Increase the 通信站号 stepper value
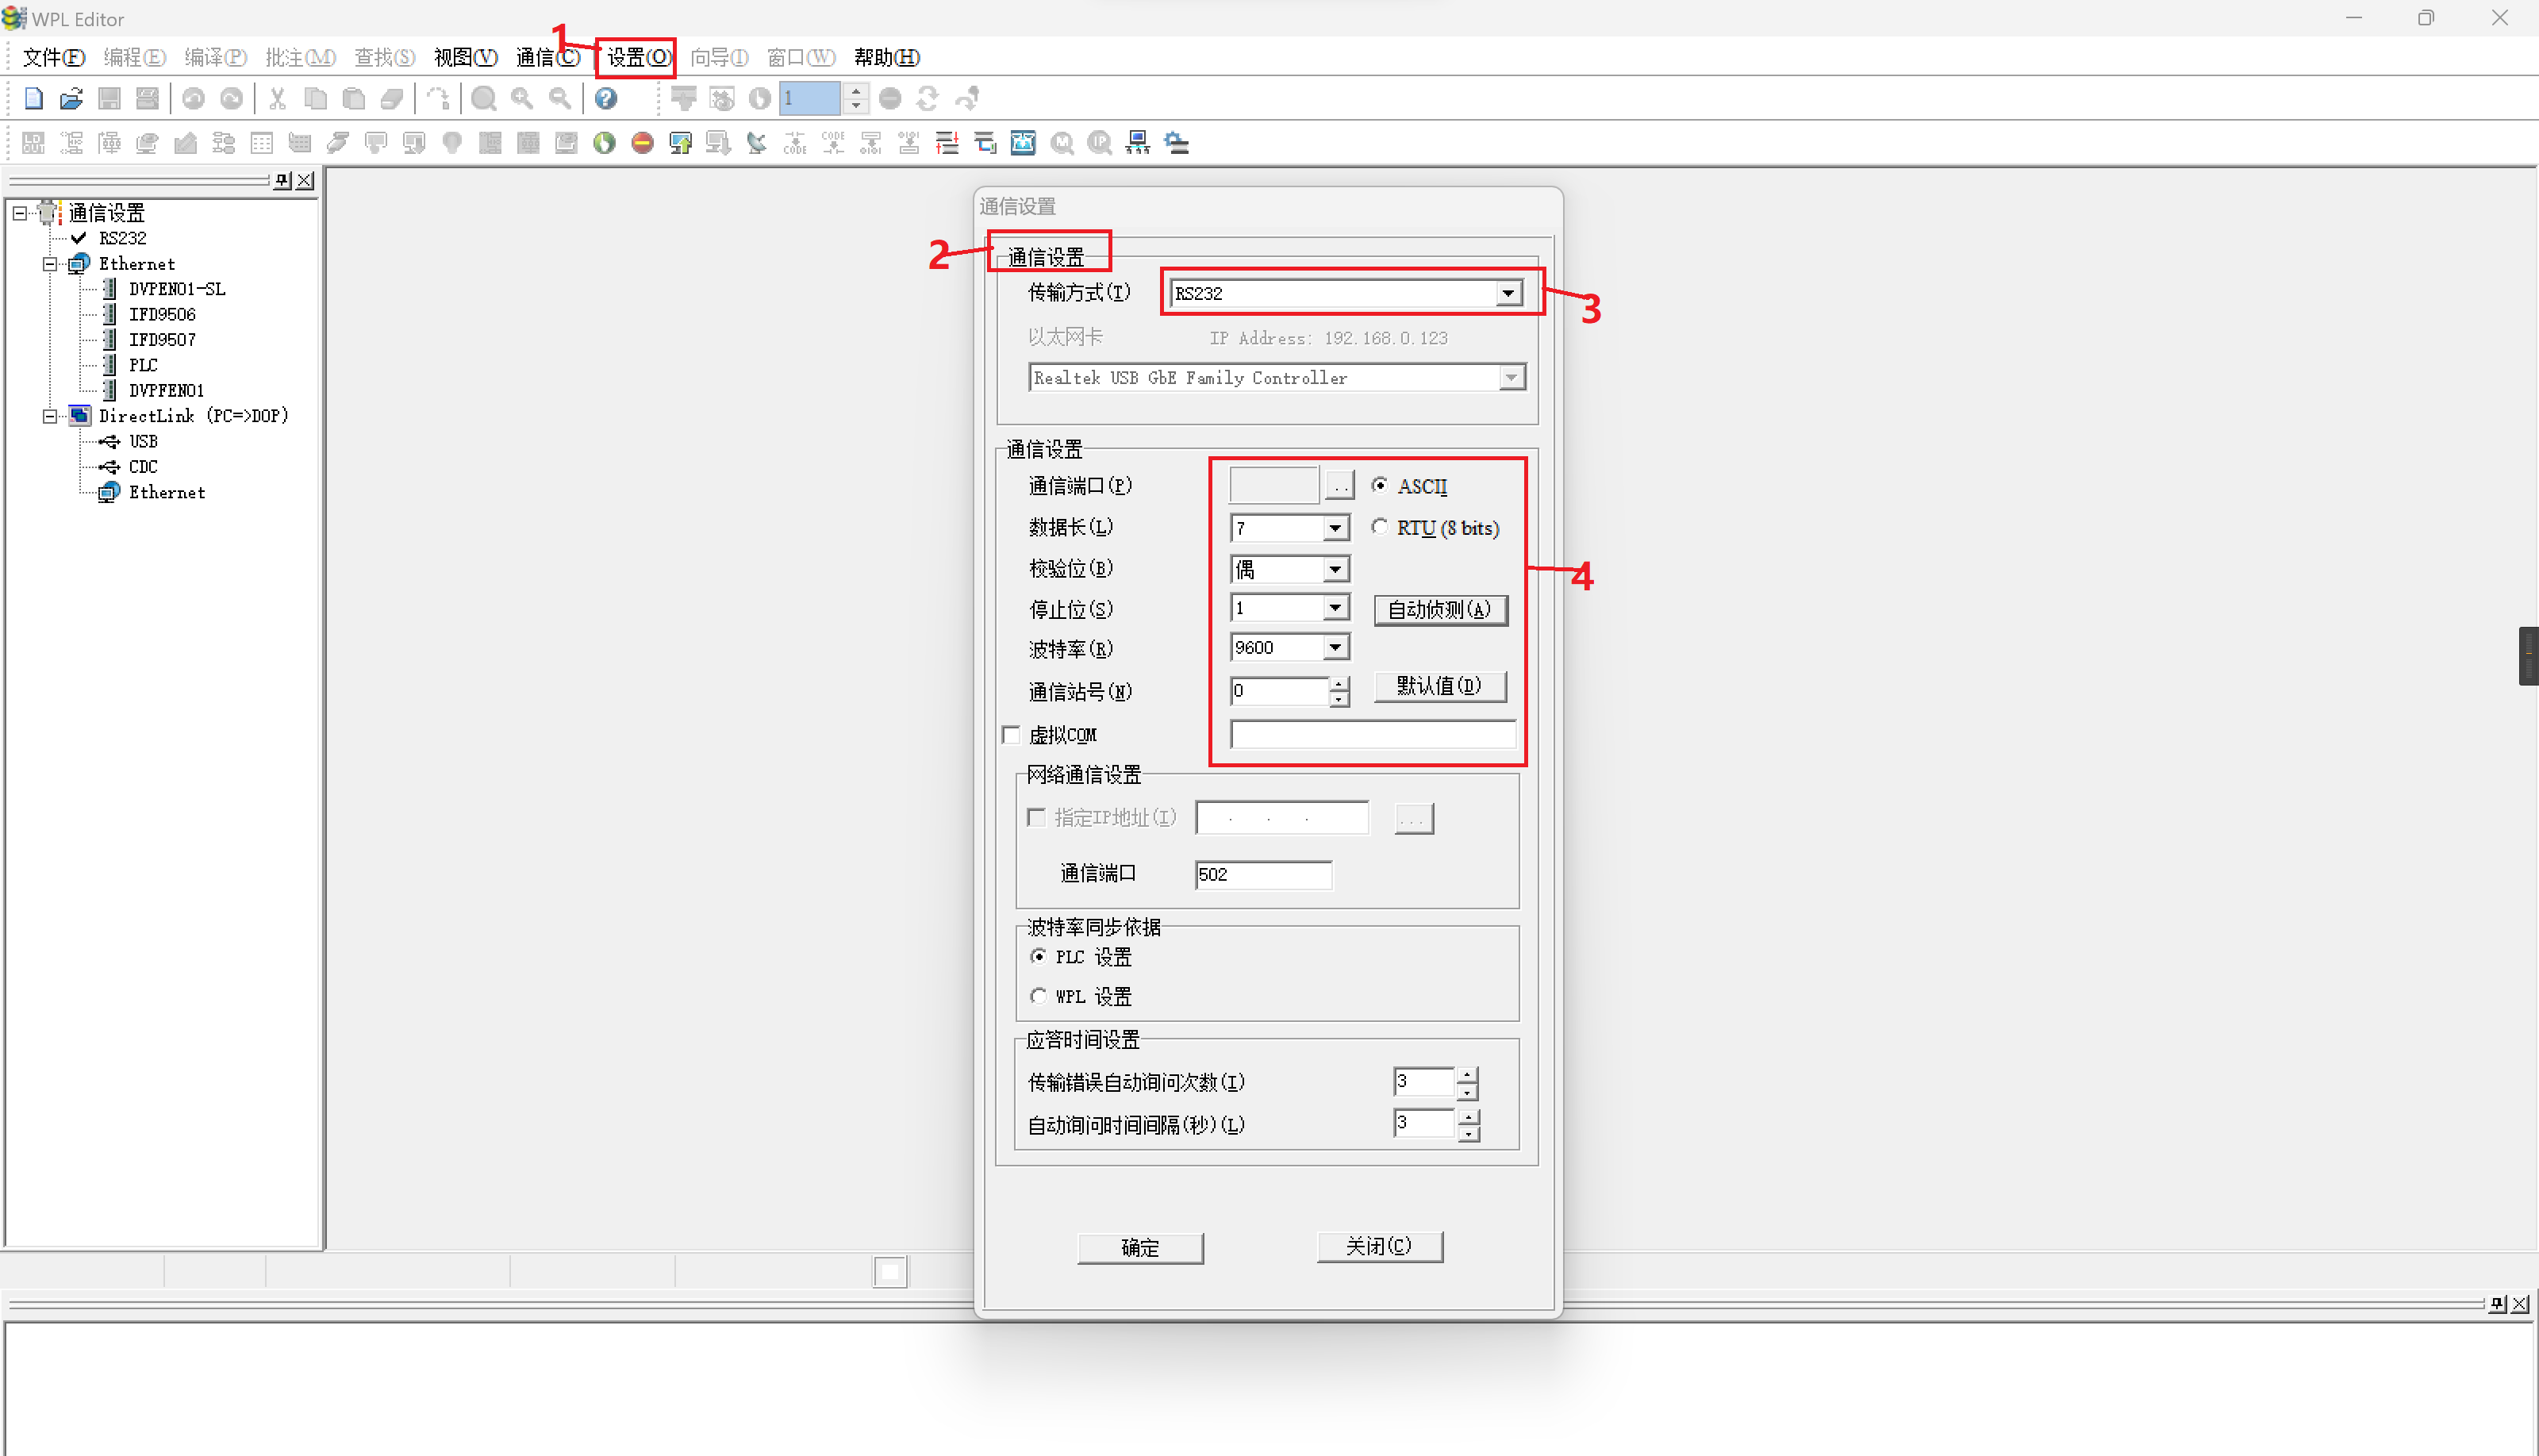The height and width of the screenshot is (1456, 2539). pyautogui.click(x=1339, y=683)
